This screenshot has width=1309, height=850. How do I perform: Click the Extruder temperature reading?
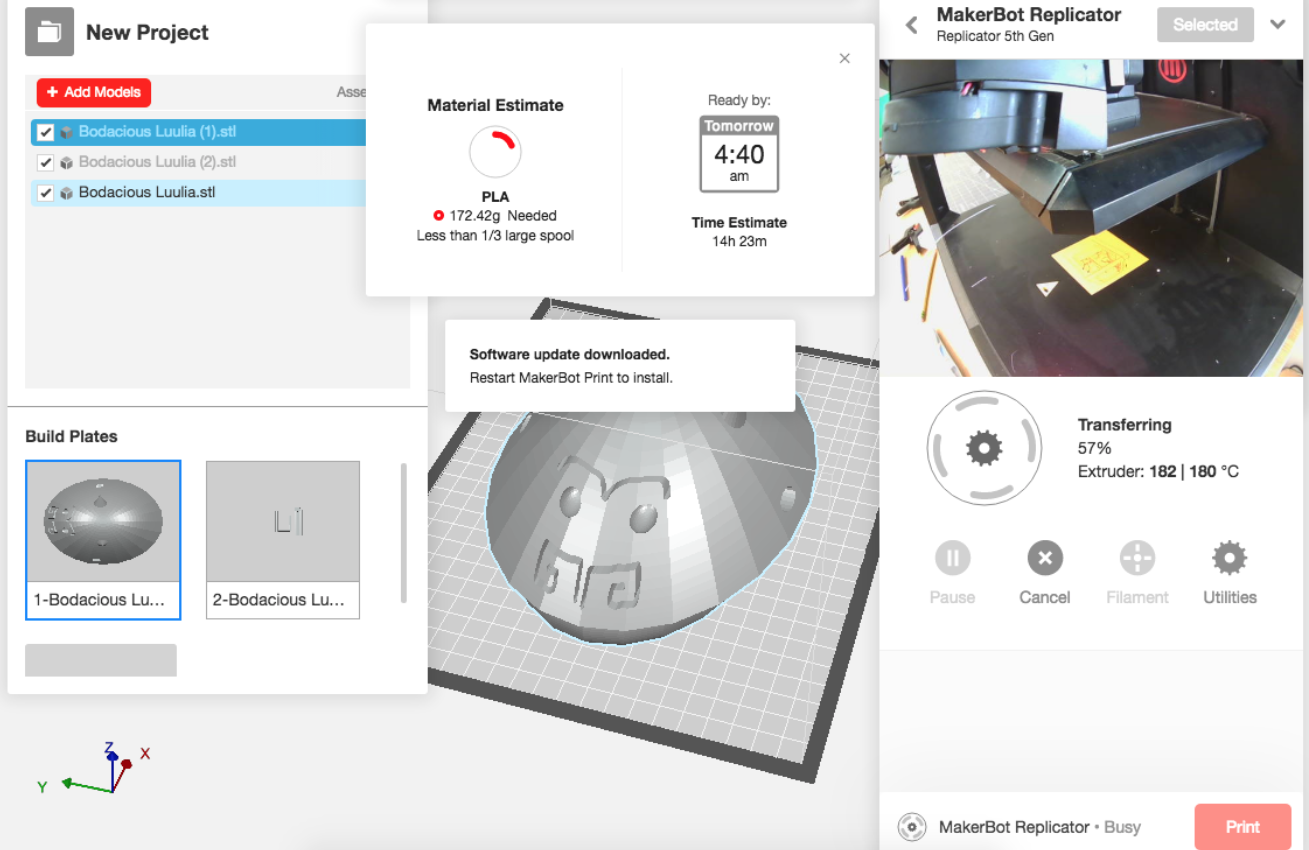(1158, 471)
